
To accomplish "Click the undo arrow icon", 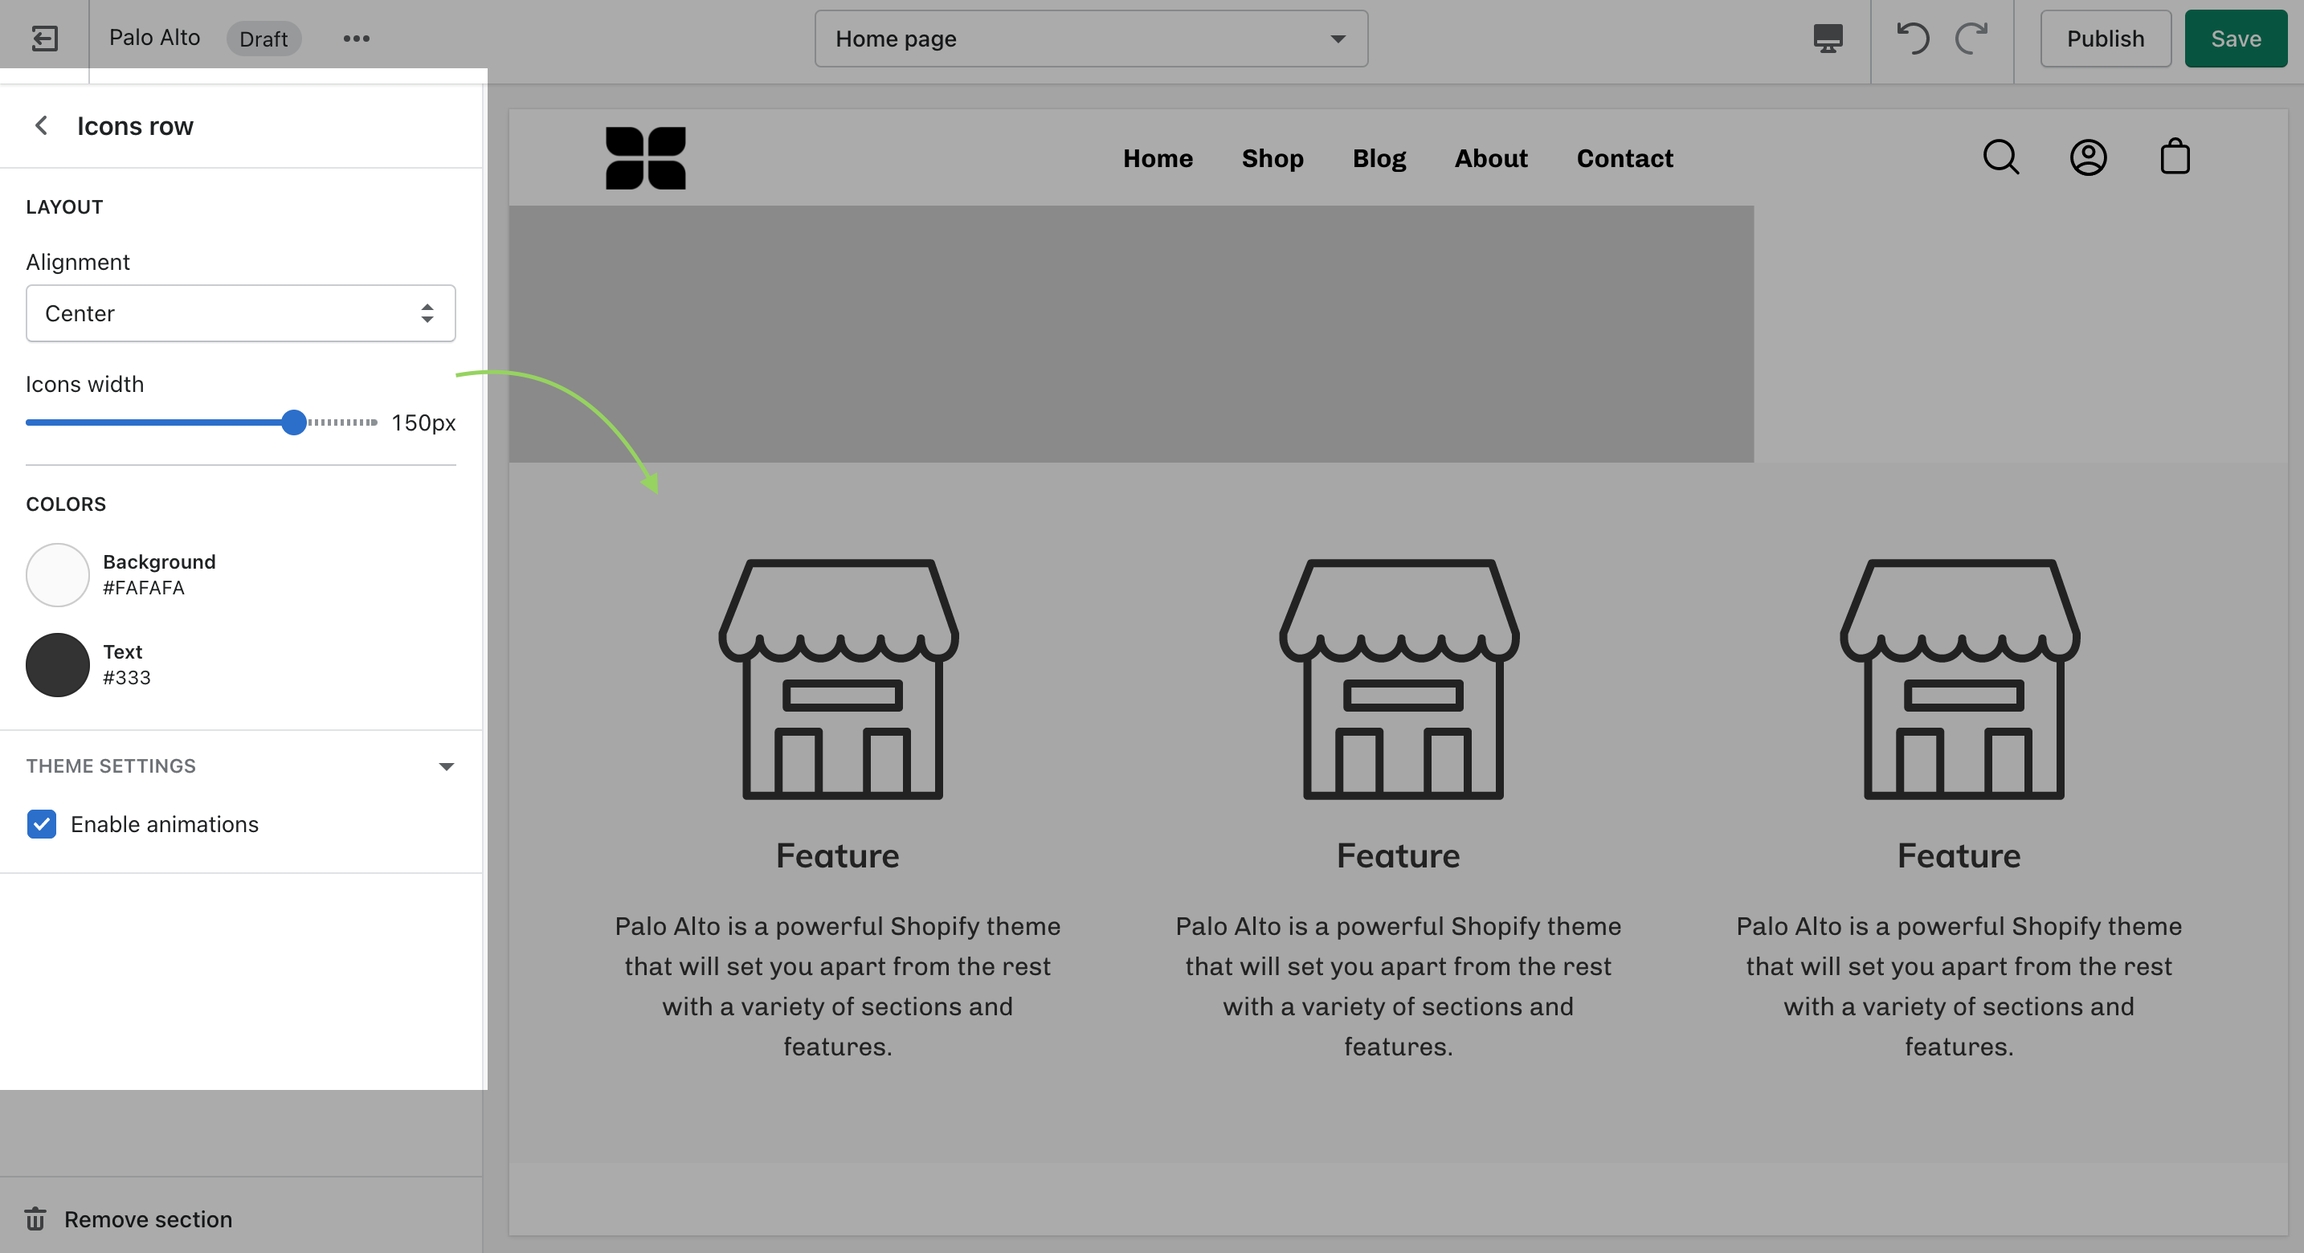I will (x=1912, y=38).
